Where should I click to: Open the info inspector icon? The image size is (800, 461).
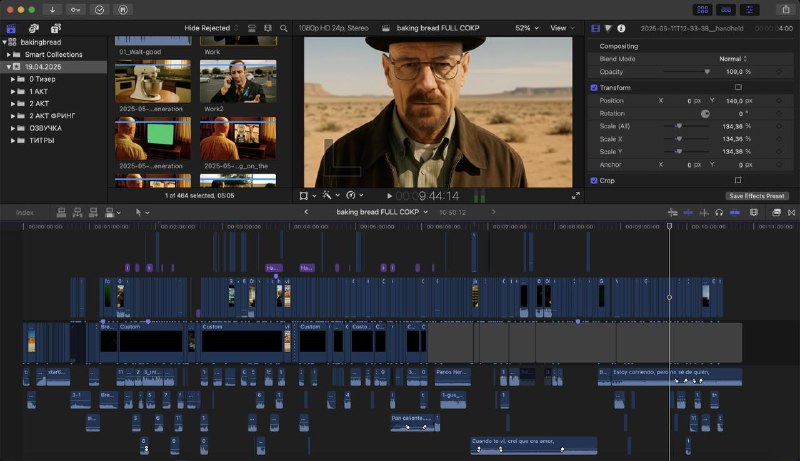pyautogui.click(x=621, y=29)
